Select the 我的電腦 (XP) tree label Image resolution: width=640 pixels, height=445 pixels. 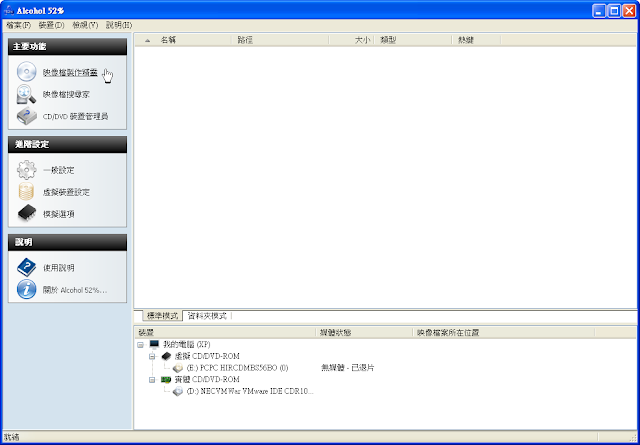coord(187,345)
